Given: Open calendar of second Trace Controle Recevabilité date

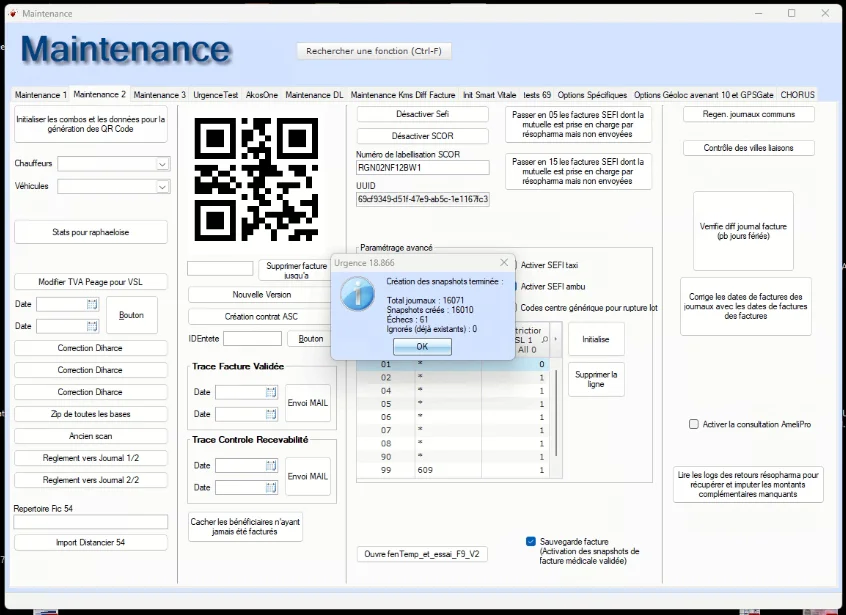Looking at the screenshot, I should [271, 487].
